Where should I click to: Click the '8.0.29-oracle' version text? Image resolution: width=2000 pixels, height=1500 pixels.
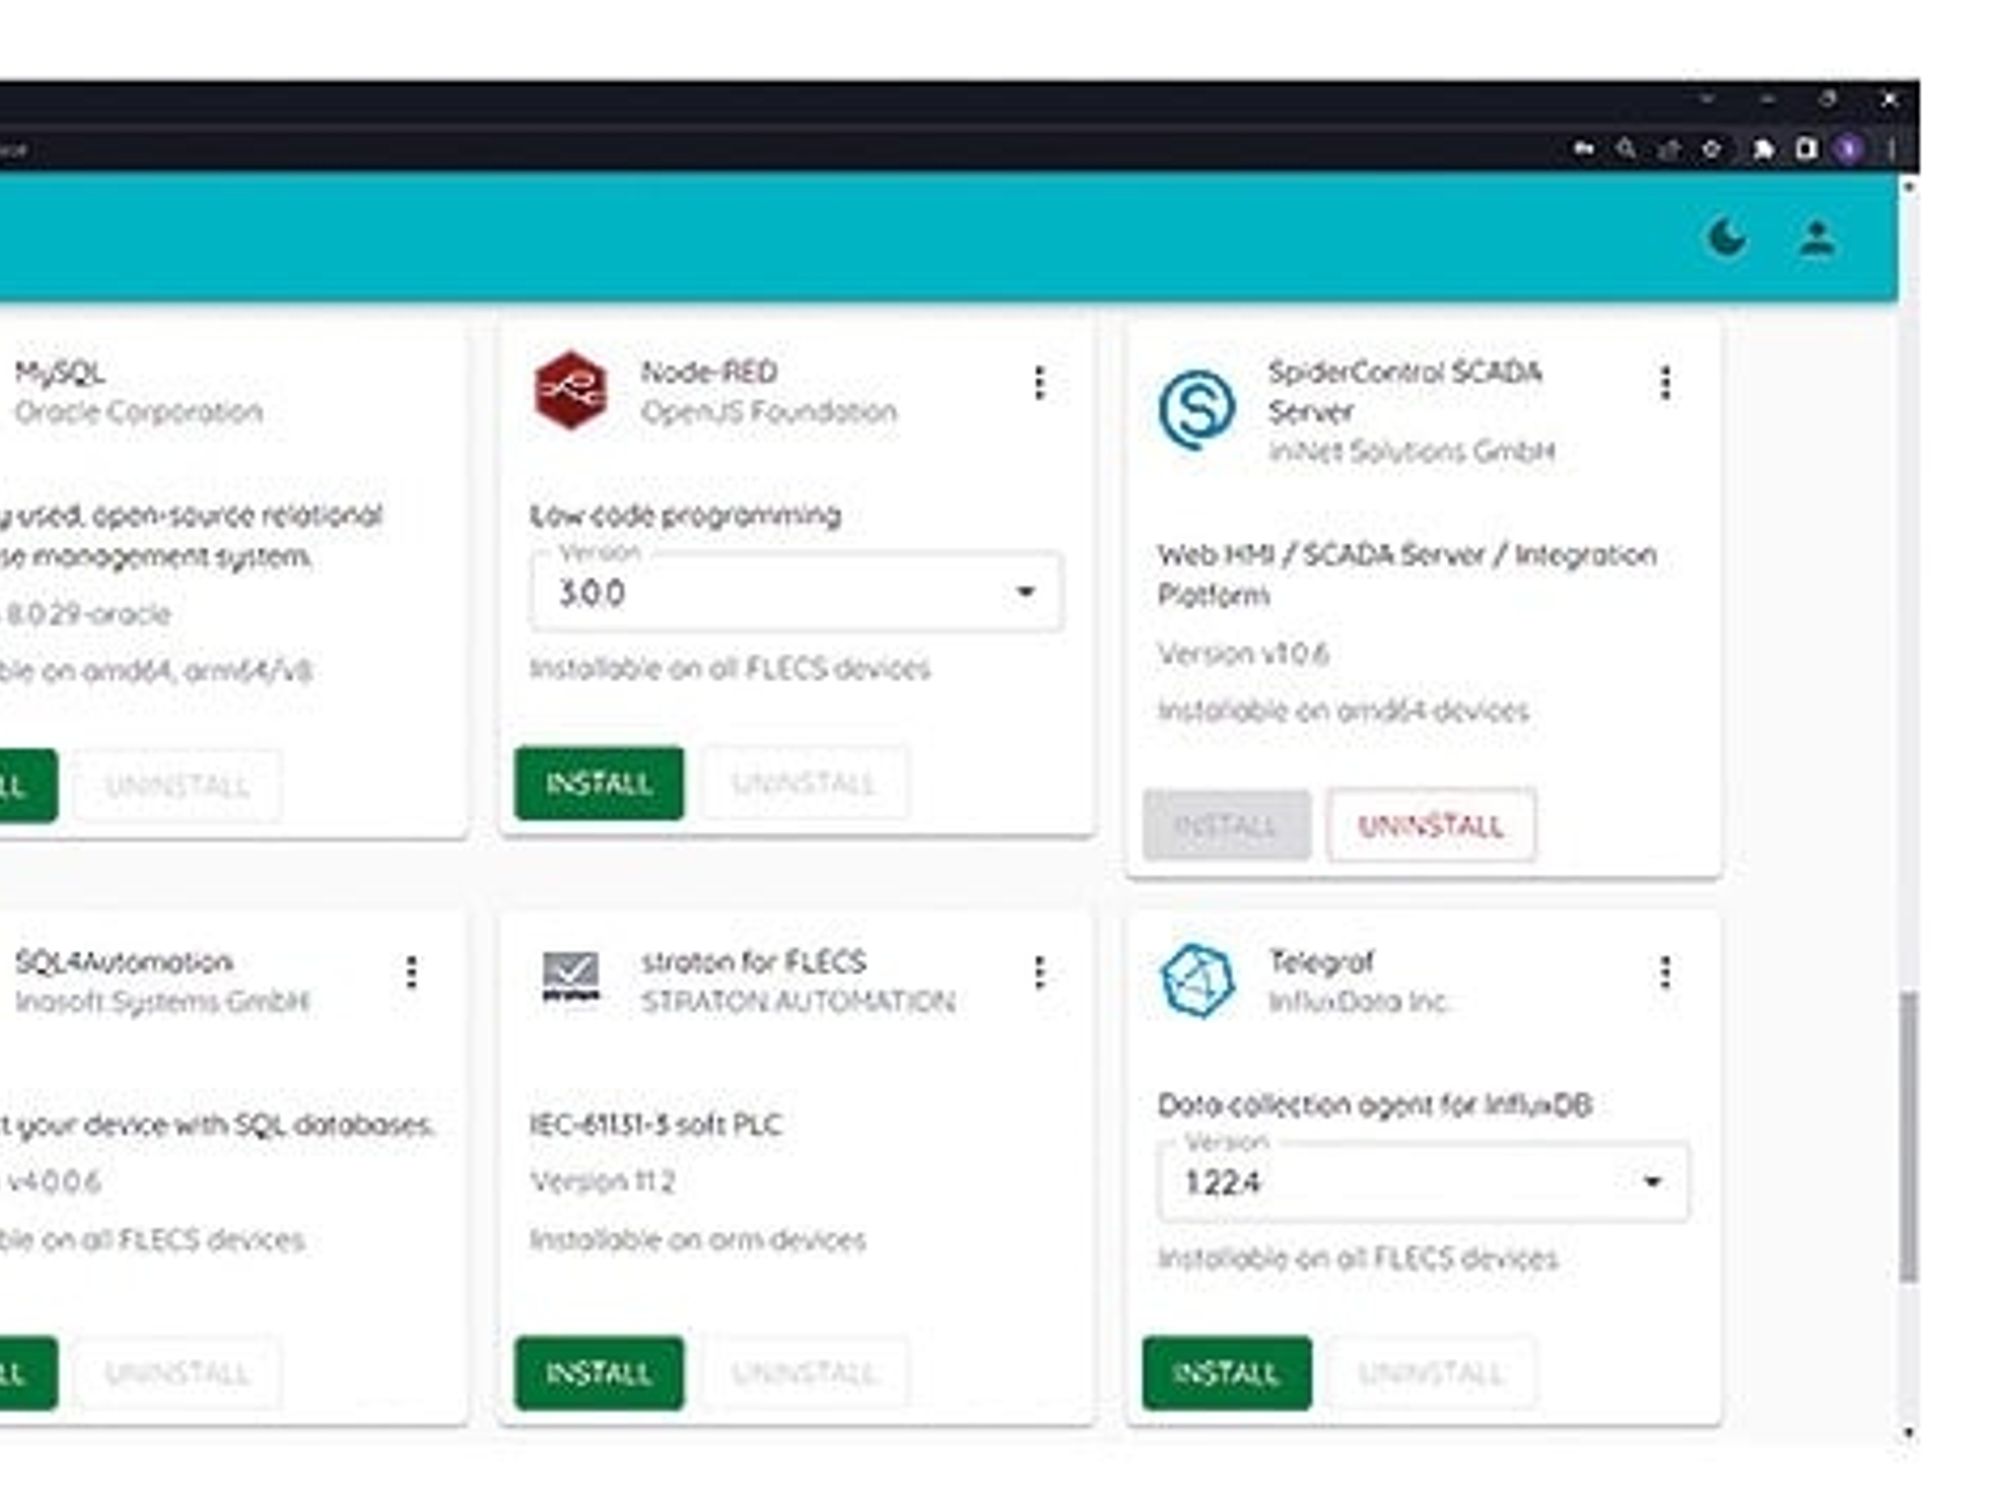pyautogui.click(x=88, y=614)
